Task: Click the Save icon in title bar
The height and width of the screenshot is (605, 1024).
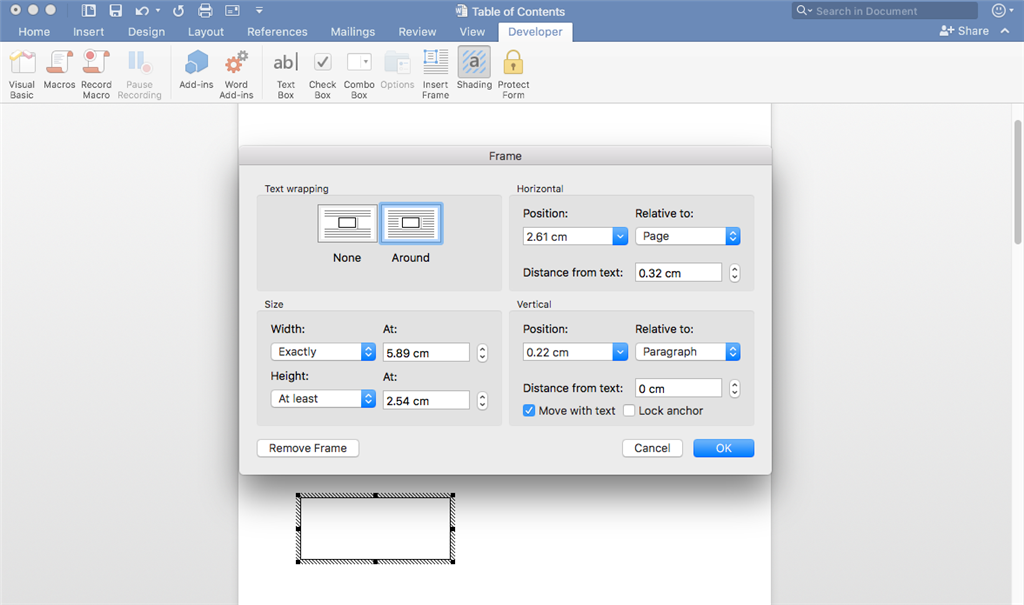Action: click(x=116, y=10)
